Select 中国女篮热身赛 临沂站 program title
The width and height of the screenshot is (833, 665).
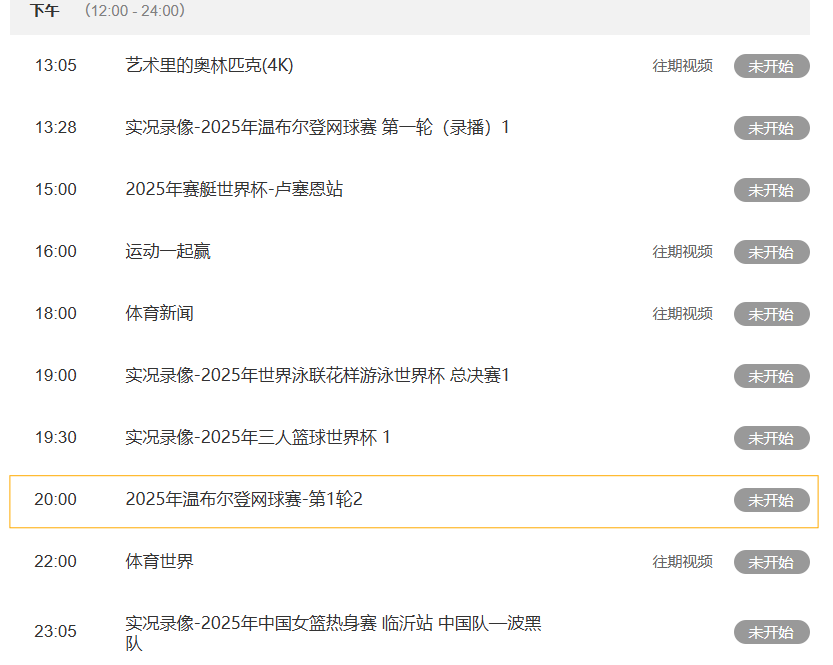[x=334, y=633]
